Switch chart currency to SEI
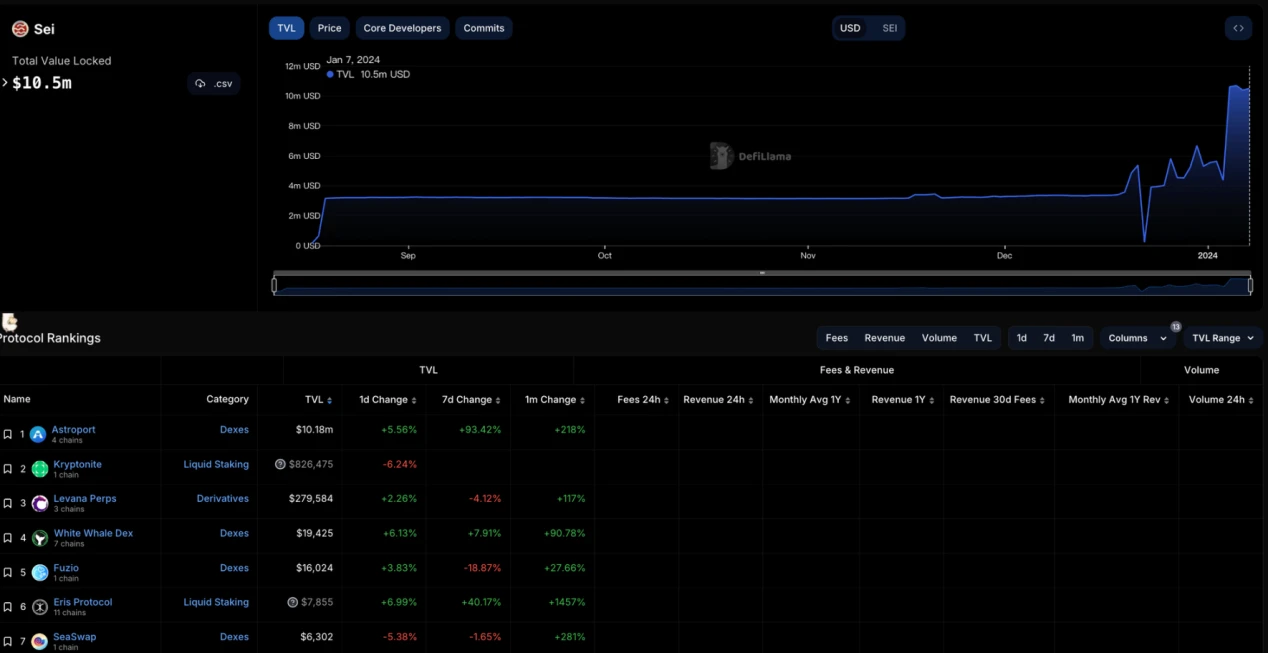This screenshot has height=653, width=1268. 889,28
